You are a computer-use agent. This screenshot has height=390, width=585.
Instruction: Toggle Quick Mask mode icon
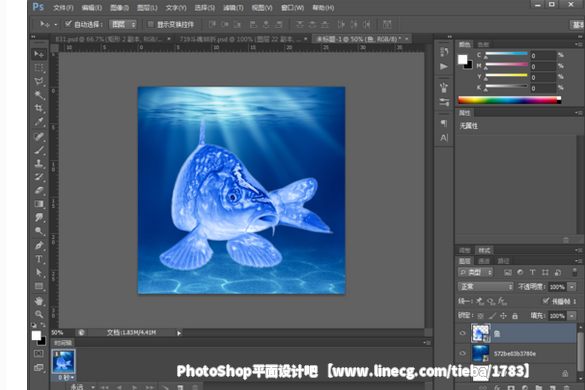38,353
